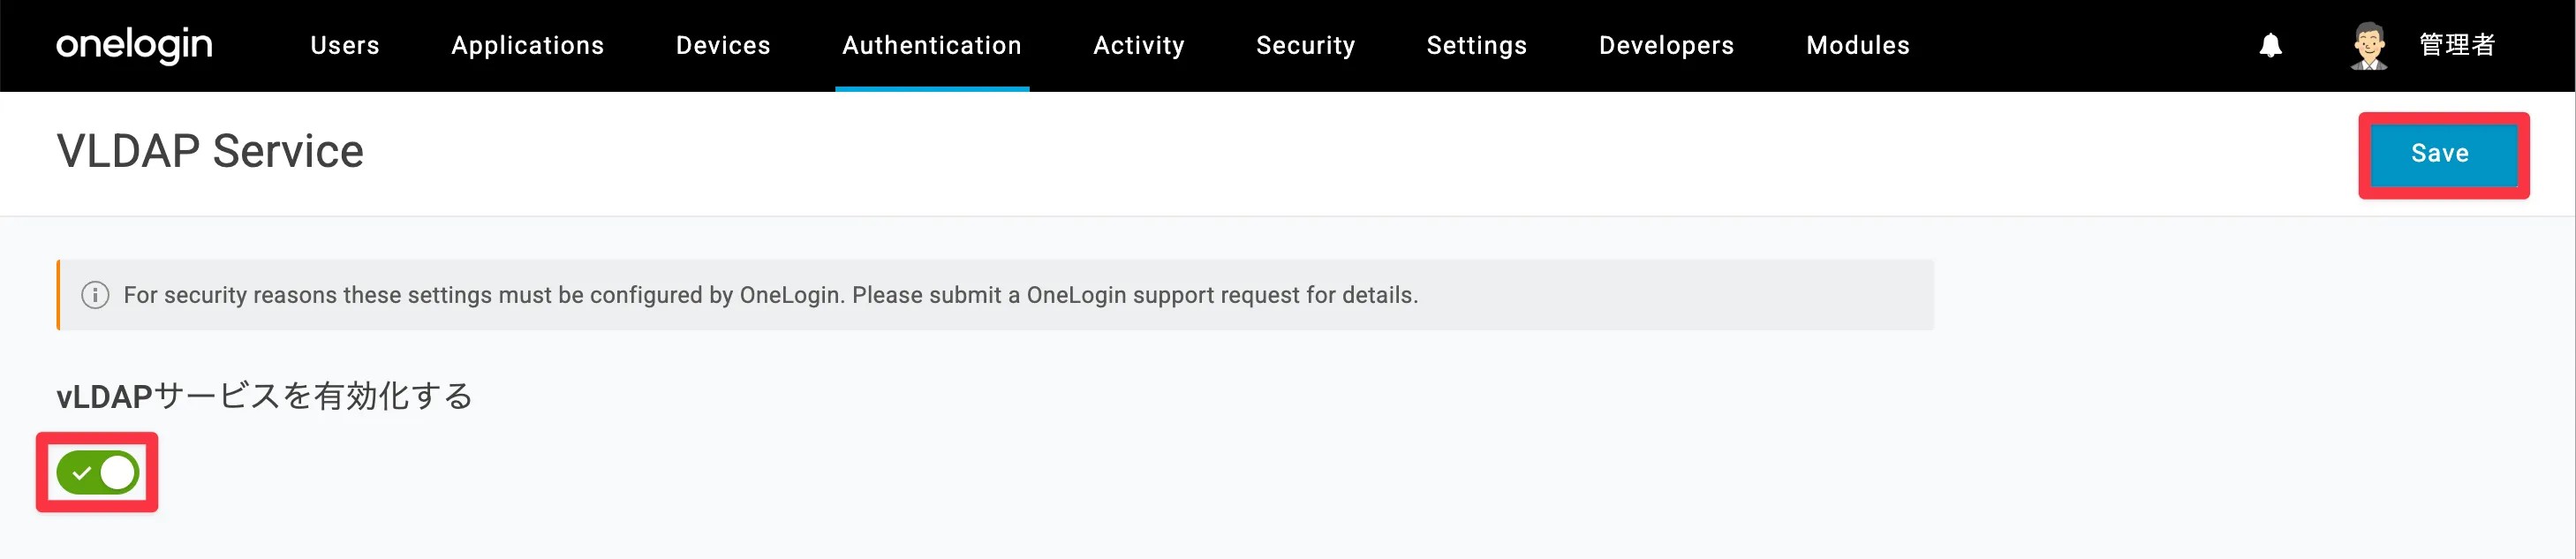
Task: Click the OneLogin logo
Action: point(134,45)
